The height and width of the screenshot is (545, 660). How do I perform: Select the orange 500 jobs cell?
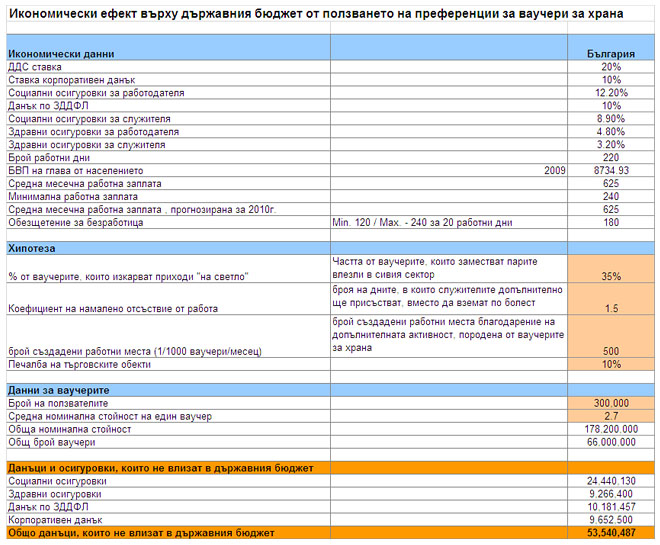(611, 336)
